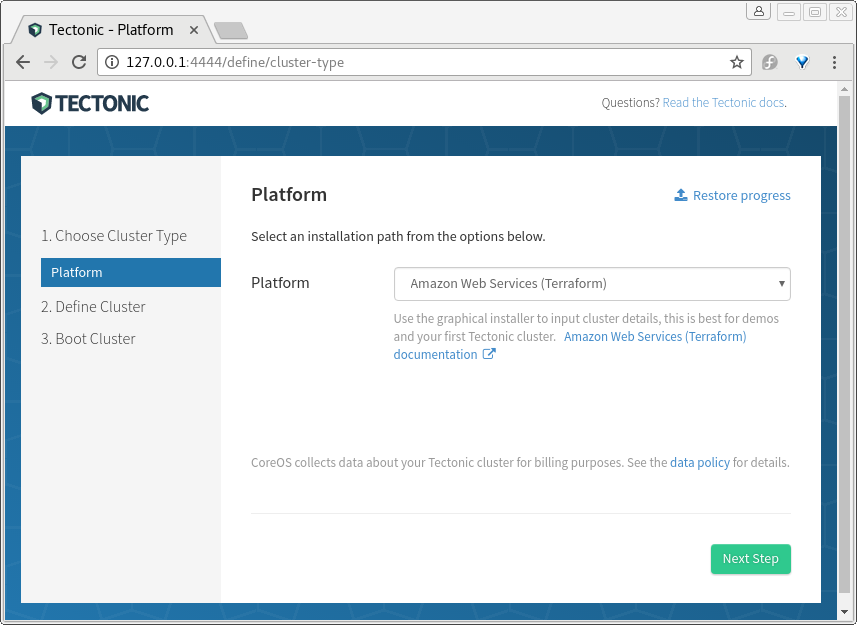Open the Read the Tectonic docs link

pyautogui.click(x=722, y=102)
